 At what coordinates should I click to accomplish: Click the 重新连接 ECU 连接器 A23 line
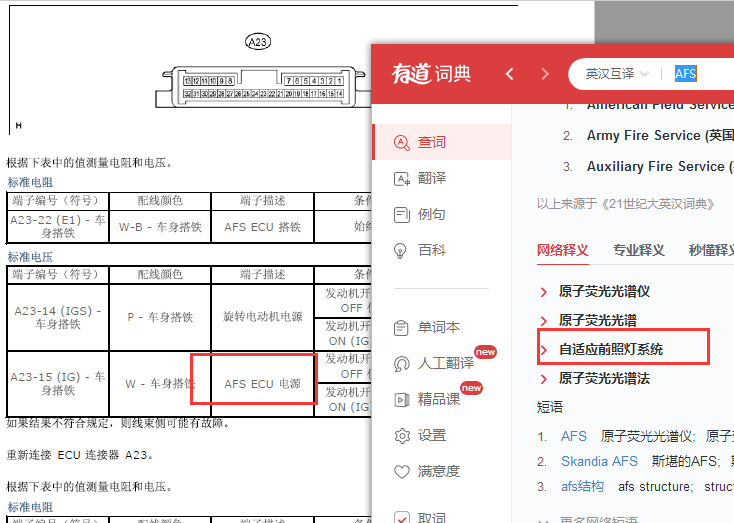(x=80, y=455)
